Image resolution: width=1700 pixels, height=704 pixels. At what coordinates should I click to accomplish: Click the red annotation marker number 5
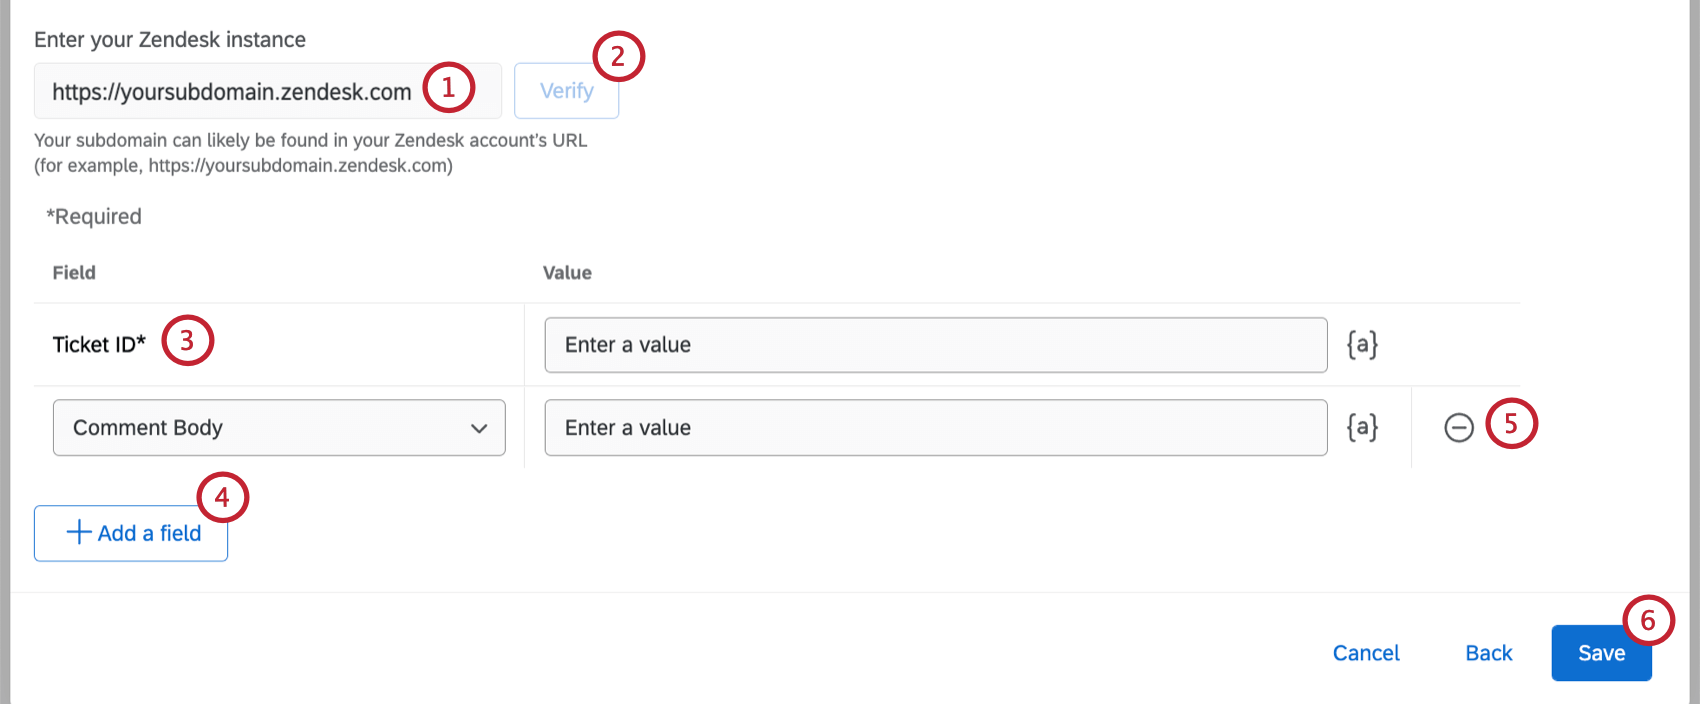1511,424
